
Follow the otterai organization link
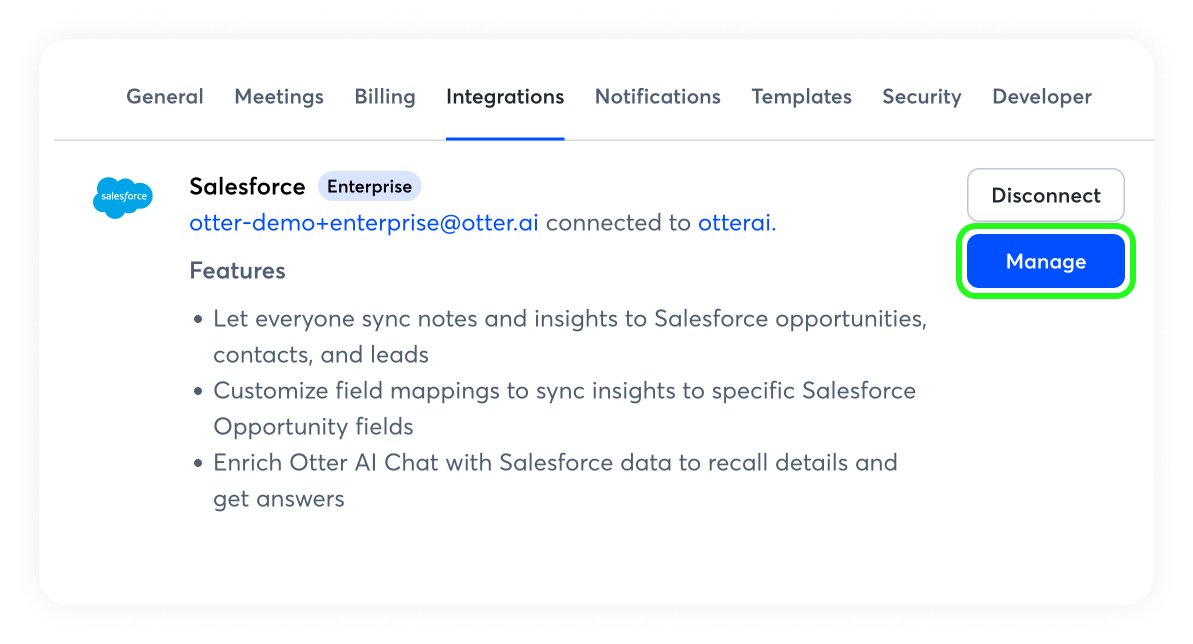click(x=735, y=223)
